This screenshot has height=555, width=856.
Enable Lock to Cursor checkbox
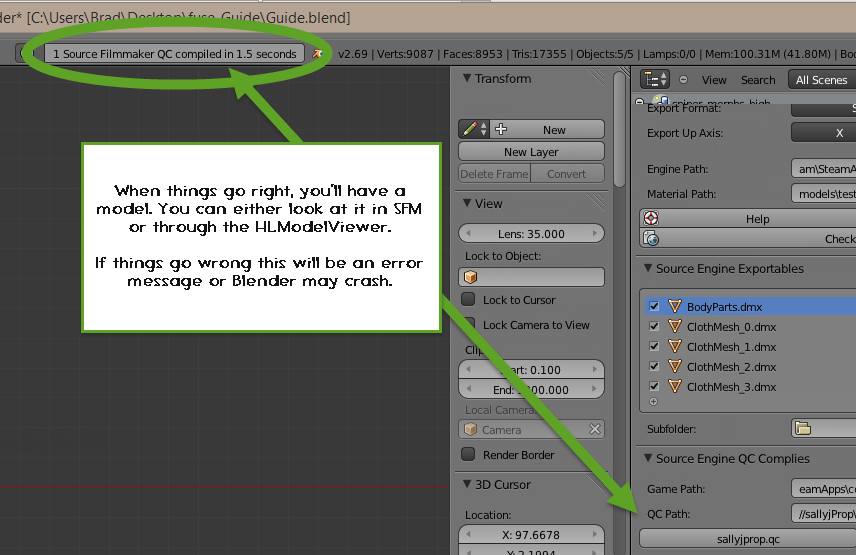tap(468, 299)
